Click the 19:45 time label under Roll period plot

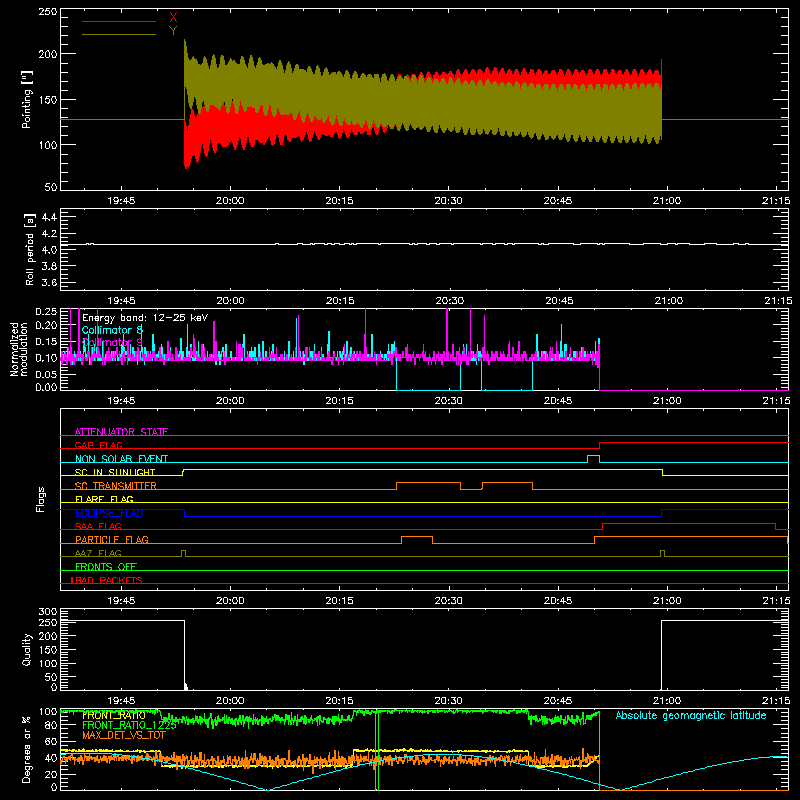[121, 301]
